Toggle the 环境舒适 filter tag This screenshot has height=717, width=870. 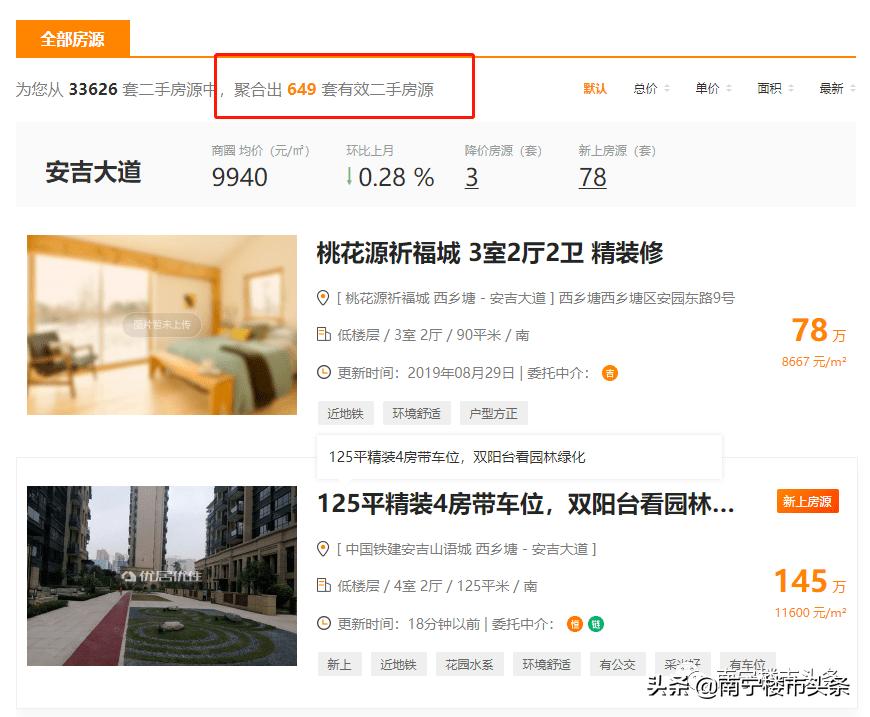click(x=417, y=413)
